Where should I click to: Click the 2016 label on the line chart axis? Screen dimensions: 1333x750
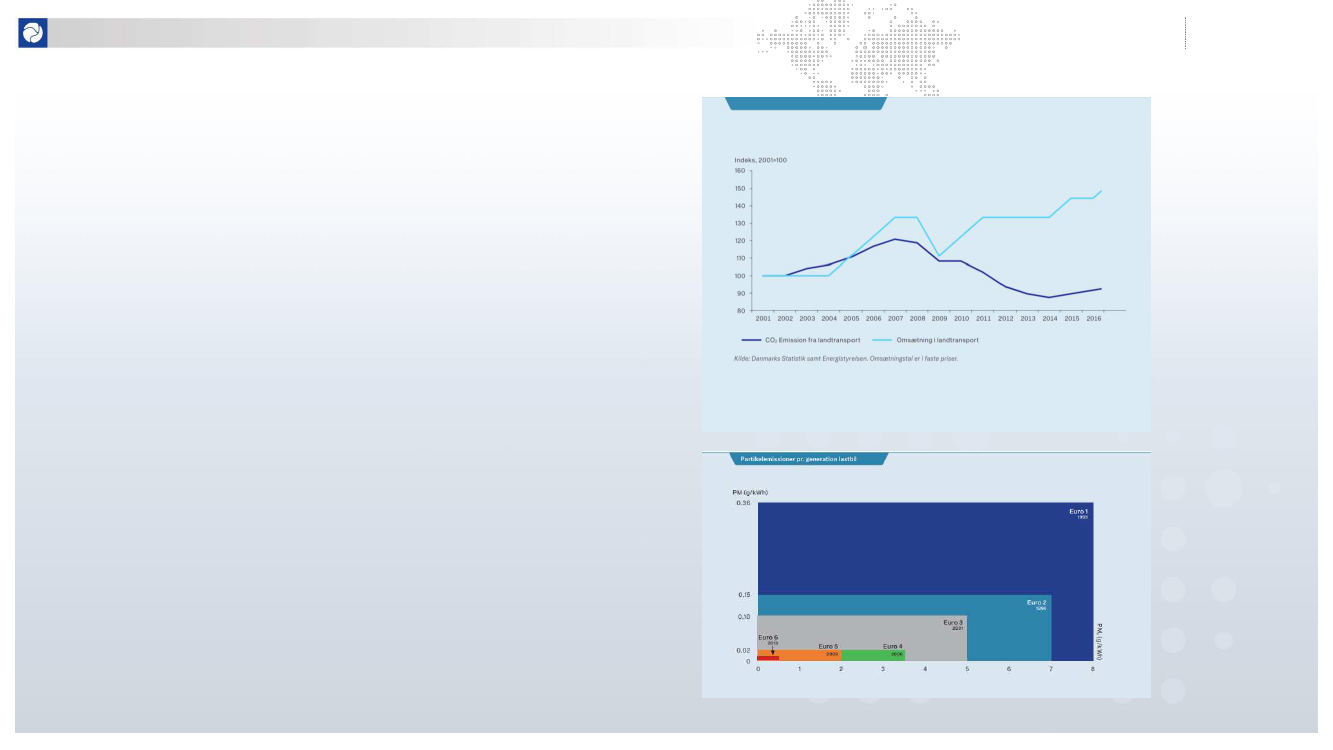[x=1093, y=318]
